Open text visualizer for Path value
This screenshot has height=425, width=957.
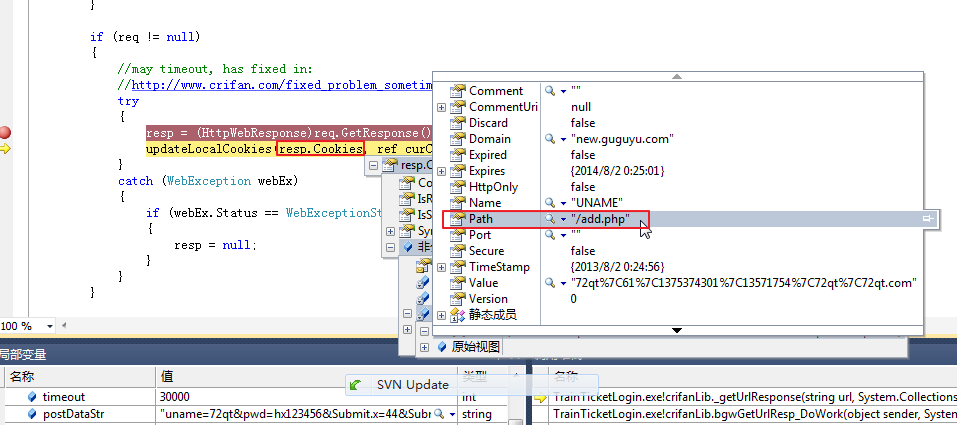(x=550, y=219)
